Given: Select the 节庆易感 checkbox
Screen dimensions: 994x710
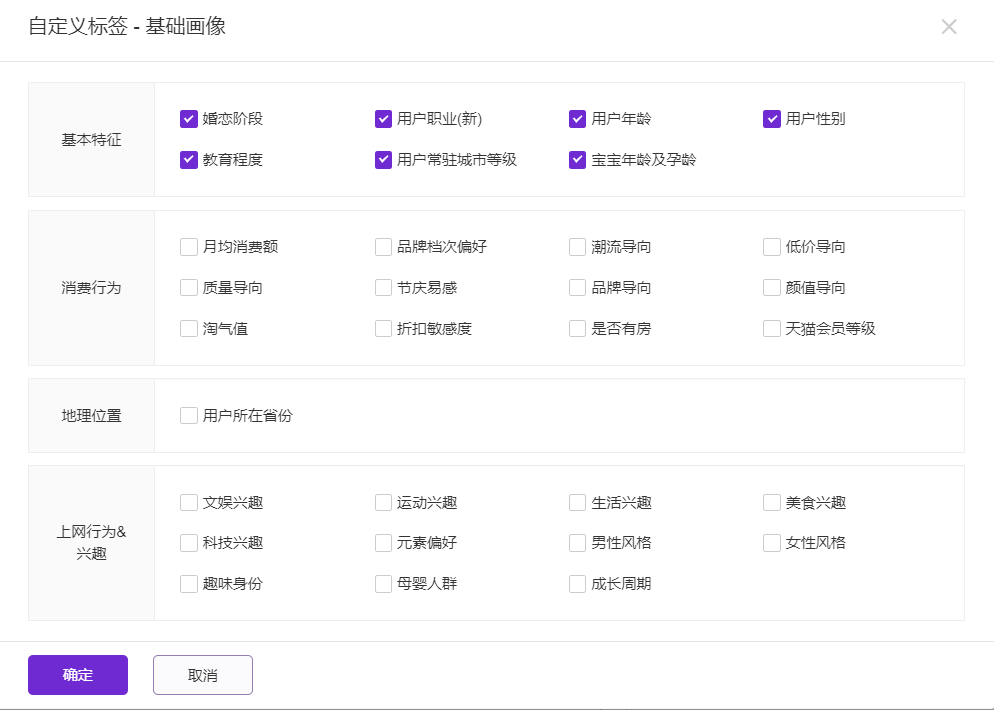Looking at the screenshot, I should pos(383,288).
